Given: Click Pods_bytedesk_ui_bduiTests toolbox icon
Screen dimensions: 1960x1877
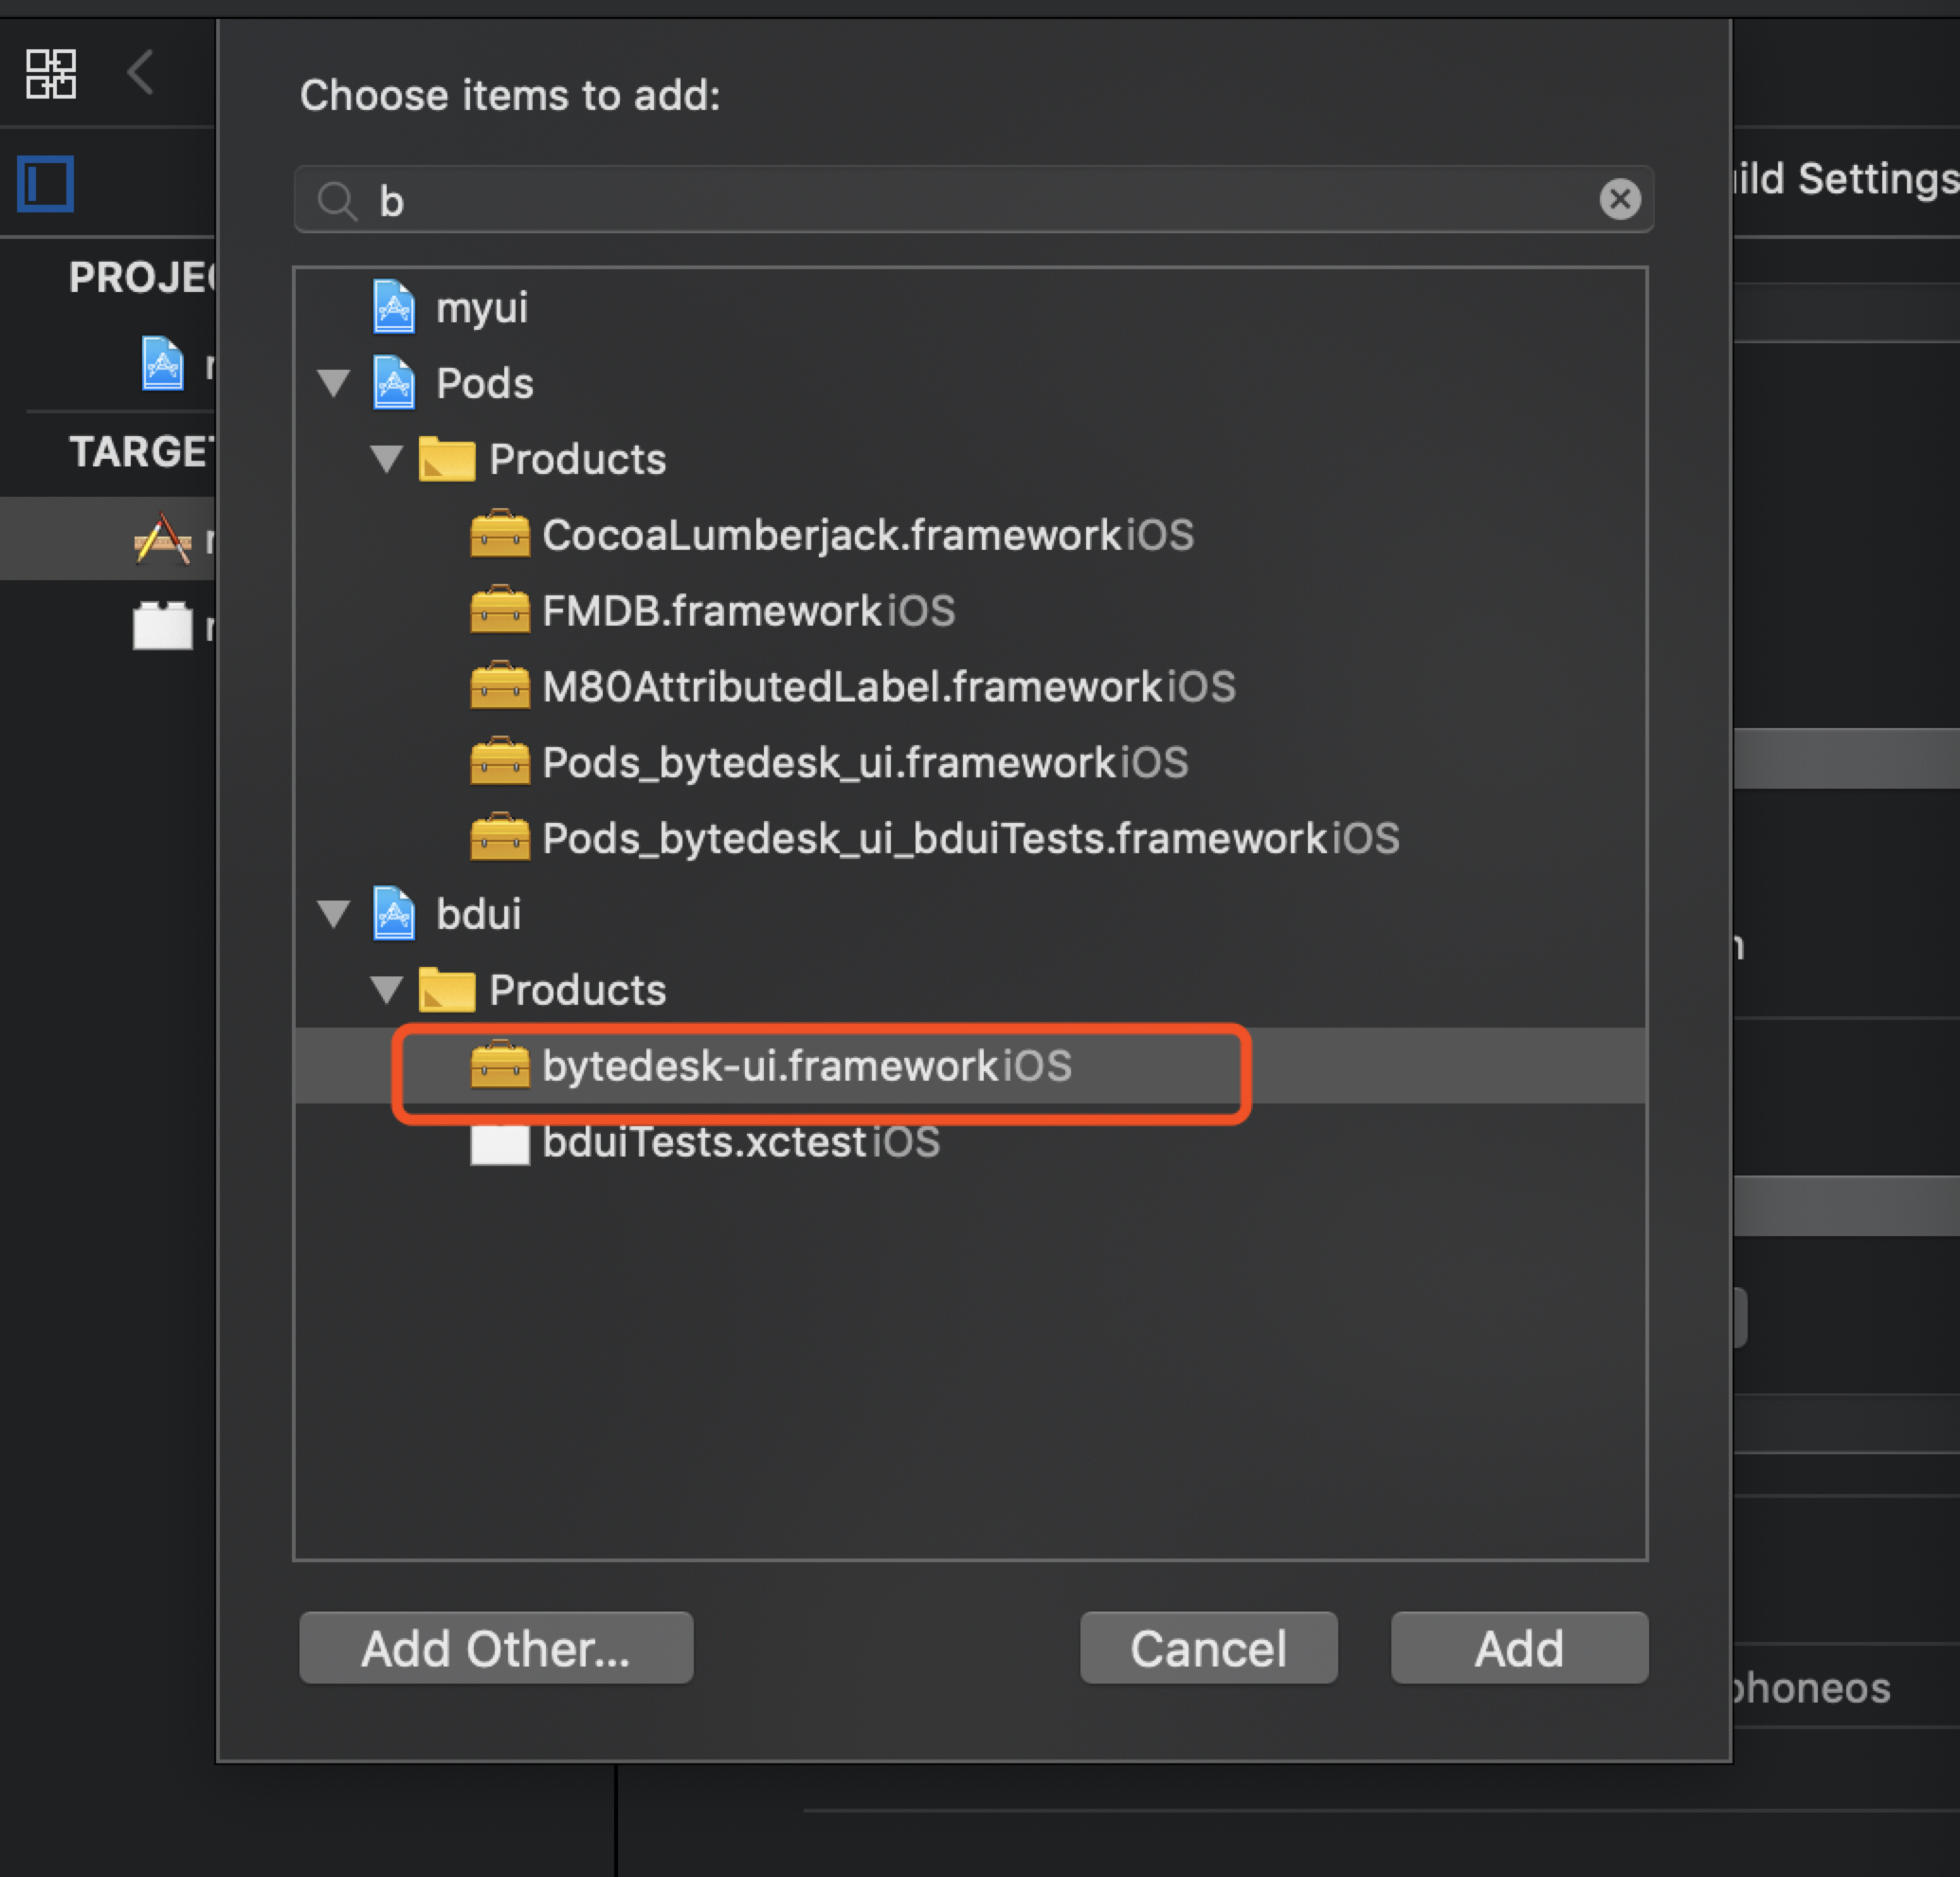Looking at the screenshot, I should (x=500, y=838).
